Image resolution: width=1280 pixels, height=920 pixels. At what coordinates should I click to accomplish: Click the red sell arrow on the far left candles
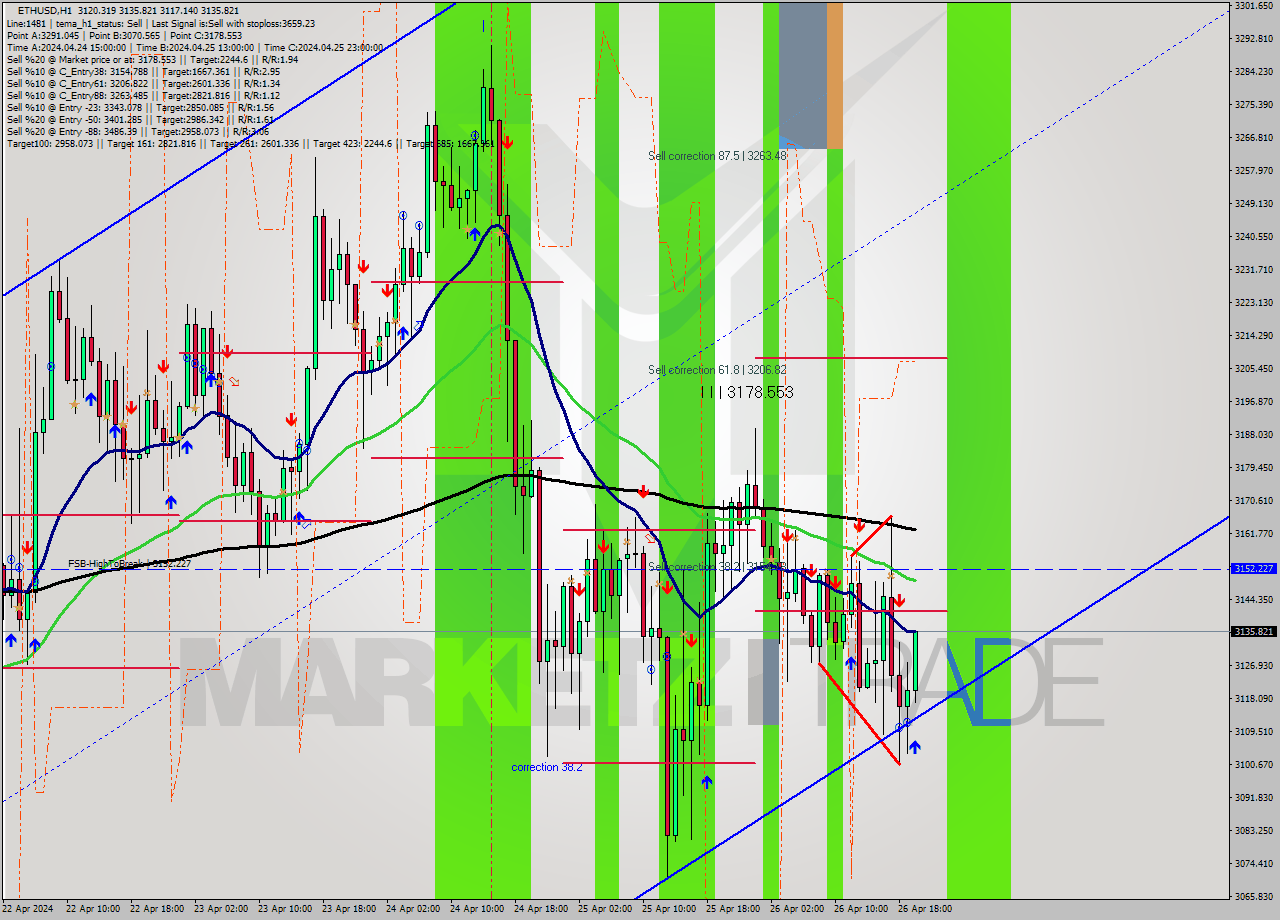[x=27, y=548]
